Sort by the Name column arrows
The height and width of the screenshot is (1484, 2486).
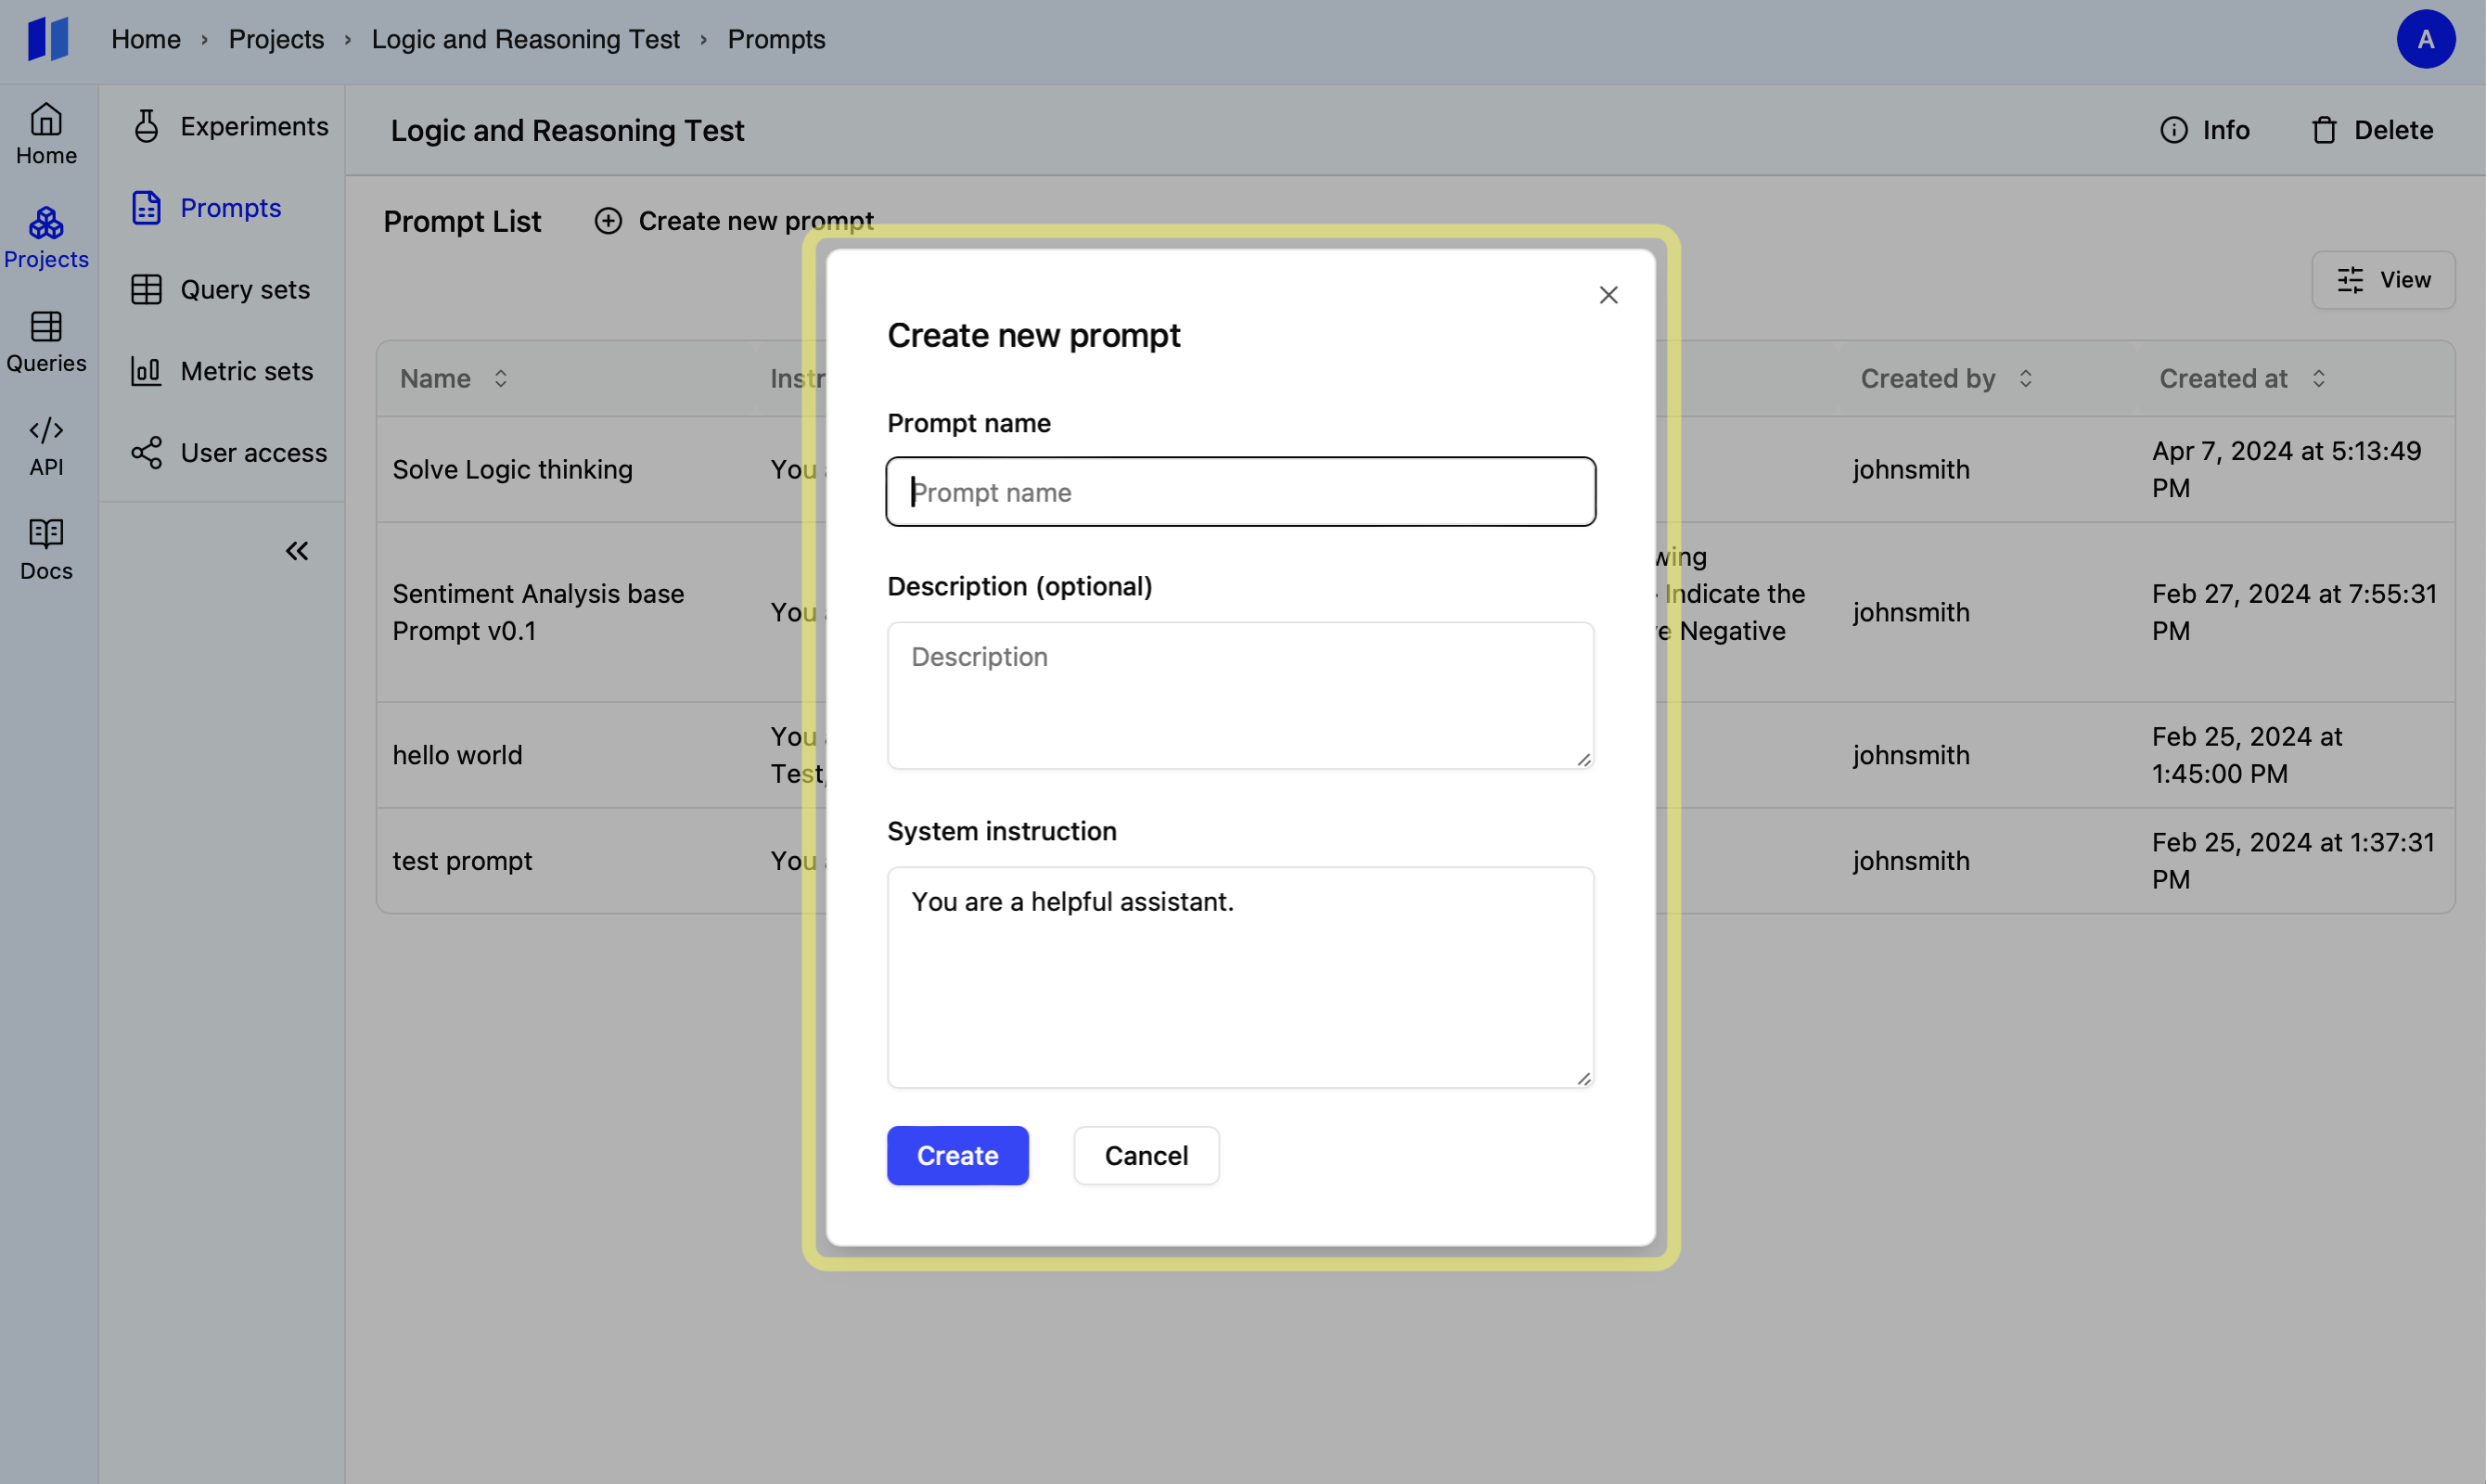pos(501,379)
